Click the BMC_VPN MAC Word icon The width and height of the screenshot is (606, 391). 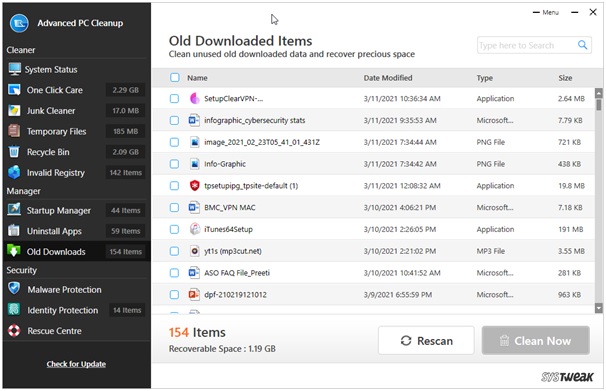194,207
